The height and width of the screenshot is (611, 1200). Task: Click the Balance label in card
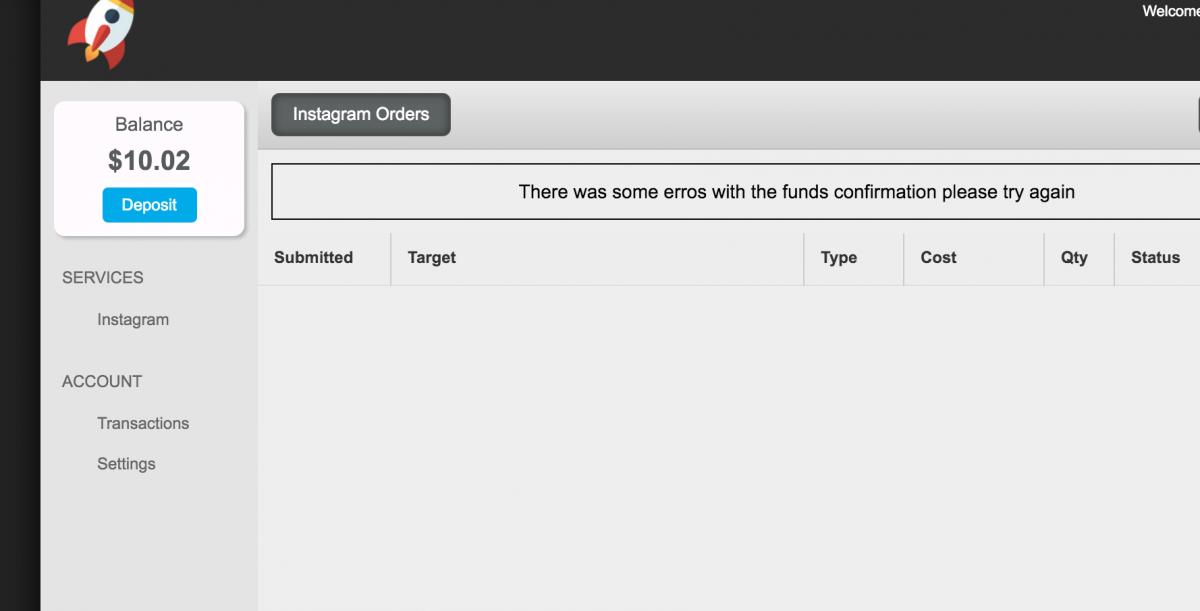(x=149, y=124)
